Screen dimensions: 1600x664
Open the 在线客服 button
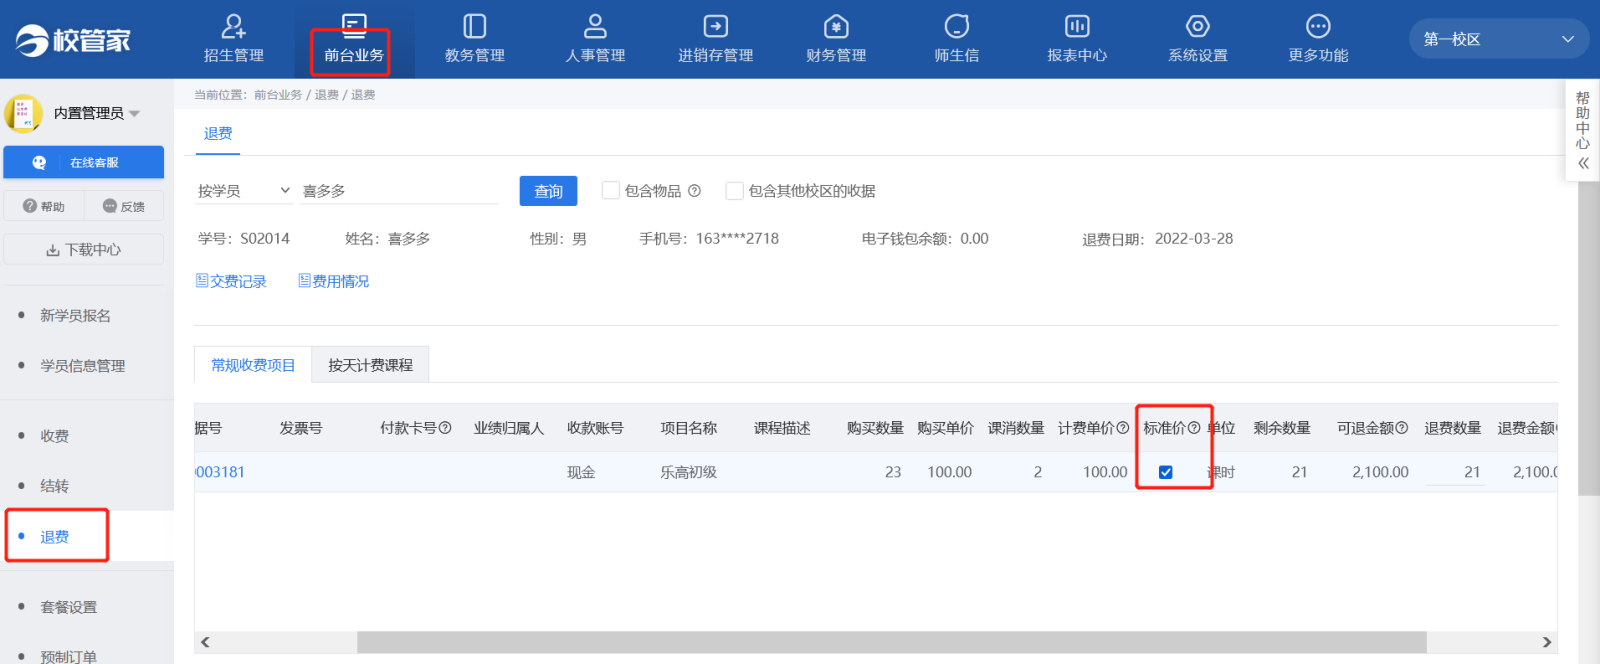point(84,162)
